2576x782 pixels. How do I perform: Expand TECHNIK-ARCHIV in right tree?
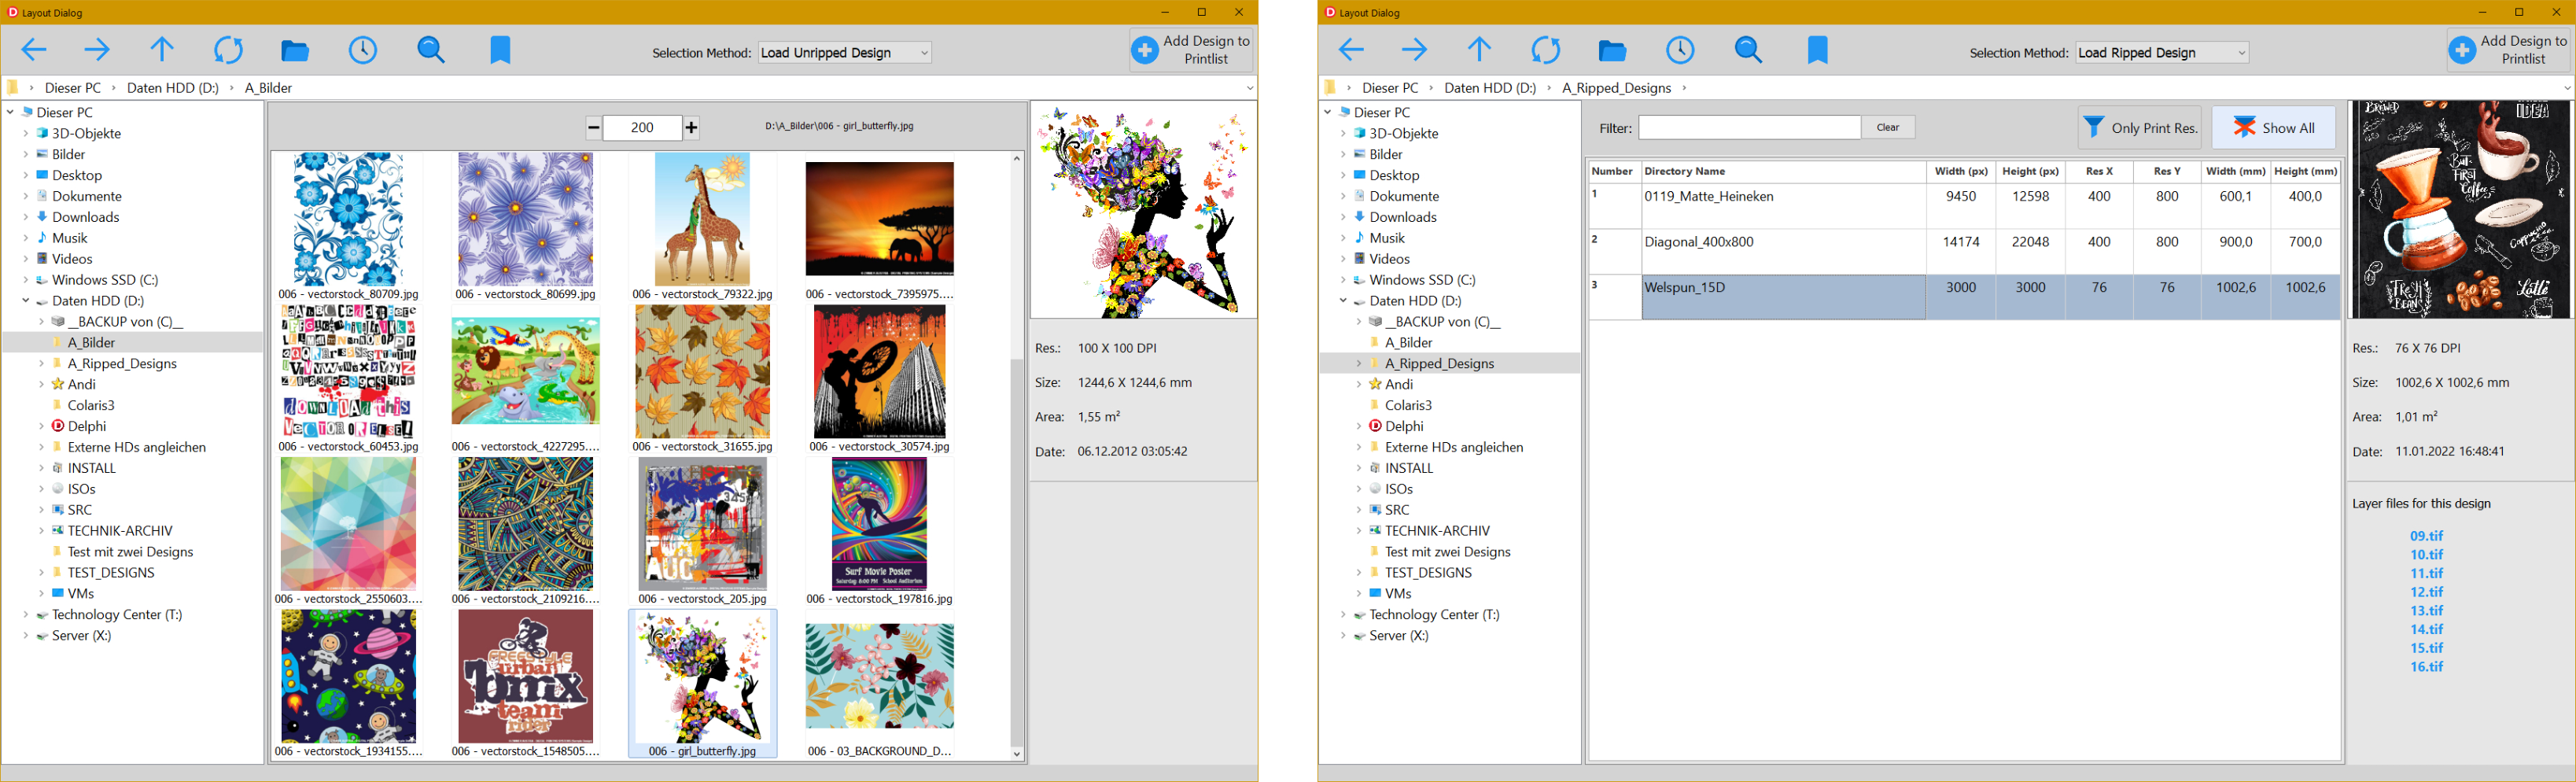[1358, 531]
